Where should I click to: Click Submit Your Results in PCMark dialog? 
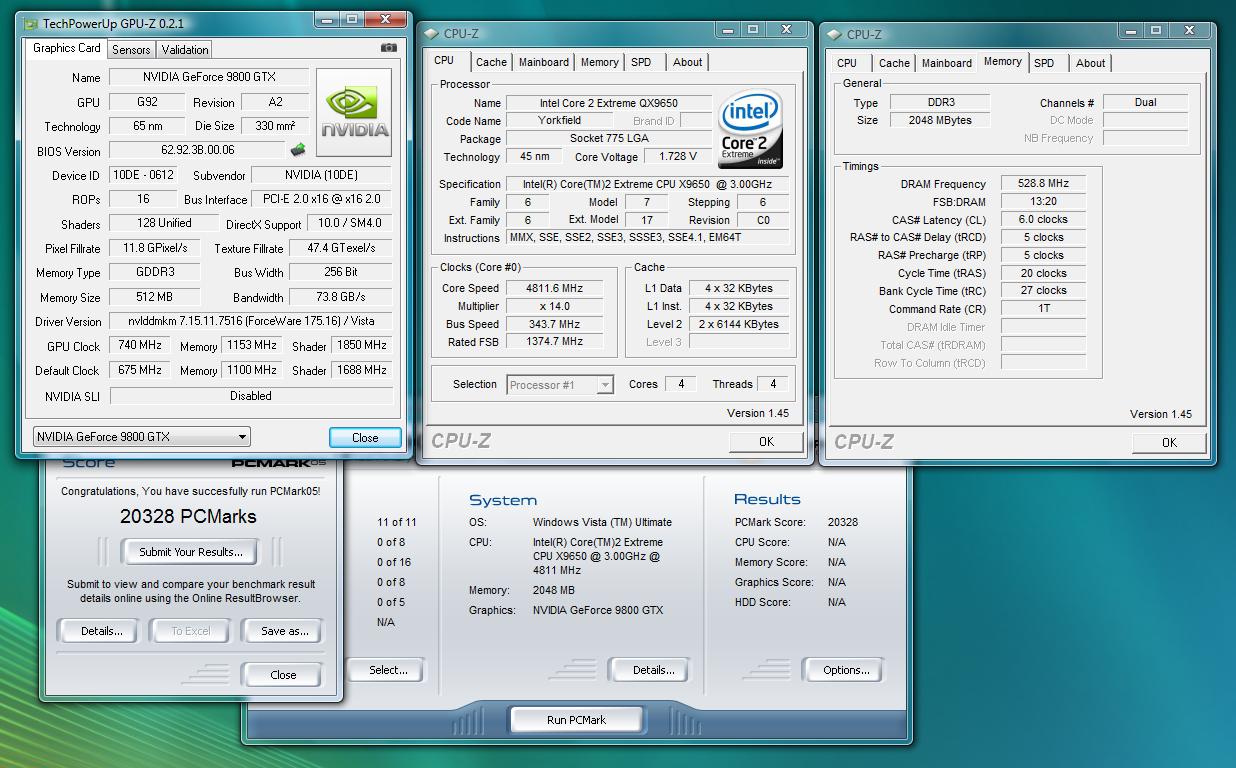click(x=190, y=552)
